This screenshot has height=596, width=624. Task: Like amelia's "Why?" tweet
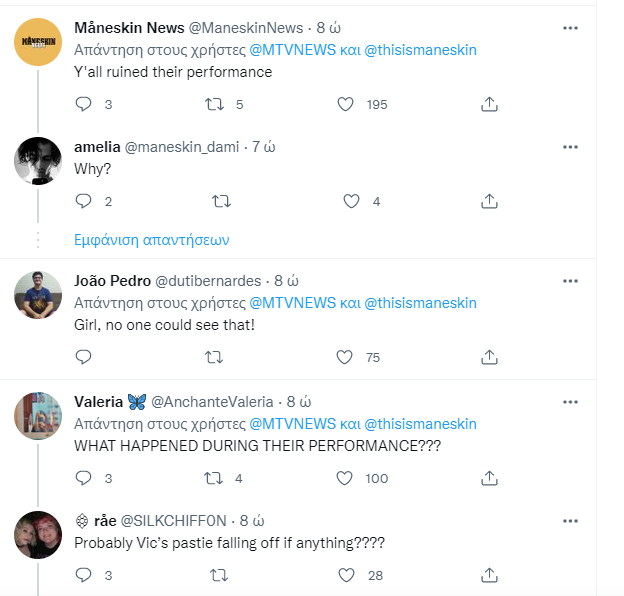[x=351, y=201]
